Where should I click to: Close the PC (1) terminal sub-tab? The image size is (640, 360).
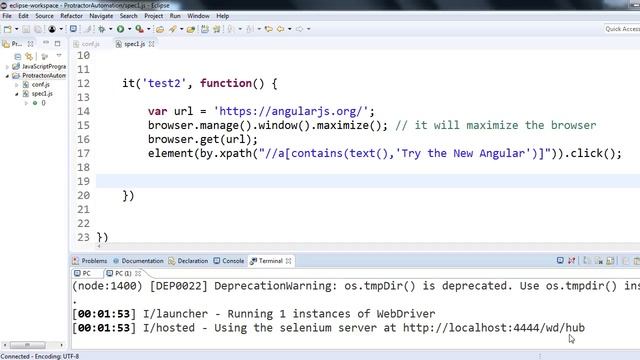tap(138, 273)
